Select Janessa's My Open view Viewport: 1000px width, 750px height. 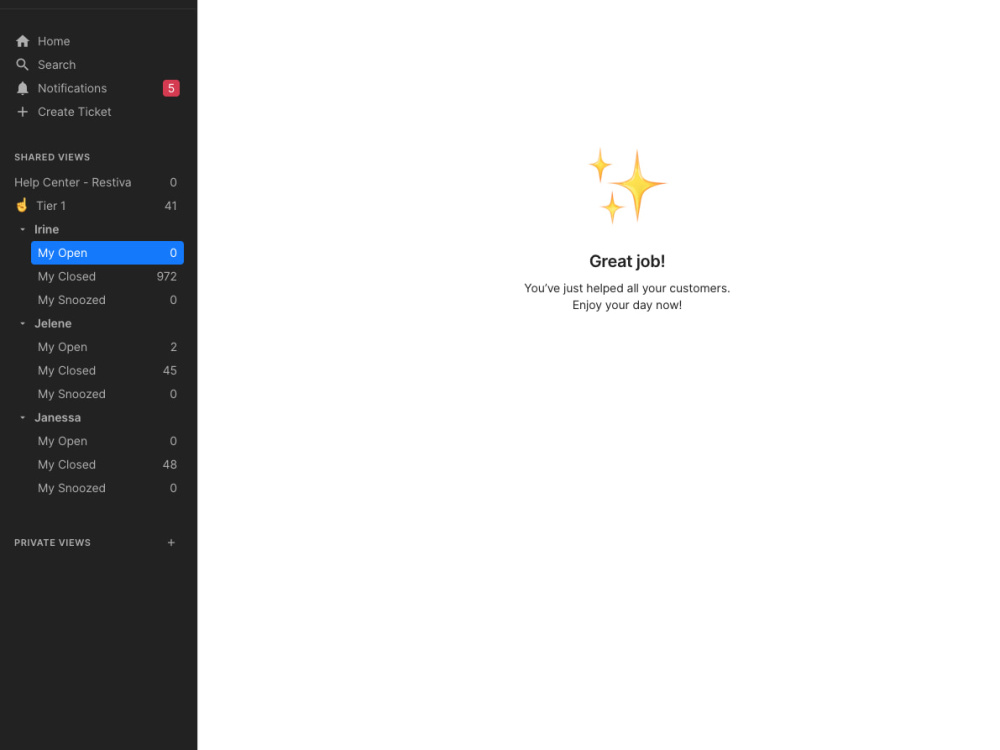[x=107, y=441]
